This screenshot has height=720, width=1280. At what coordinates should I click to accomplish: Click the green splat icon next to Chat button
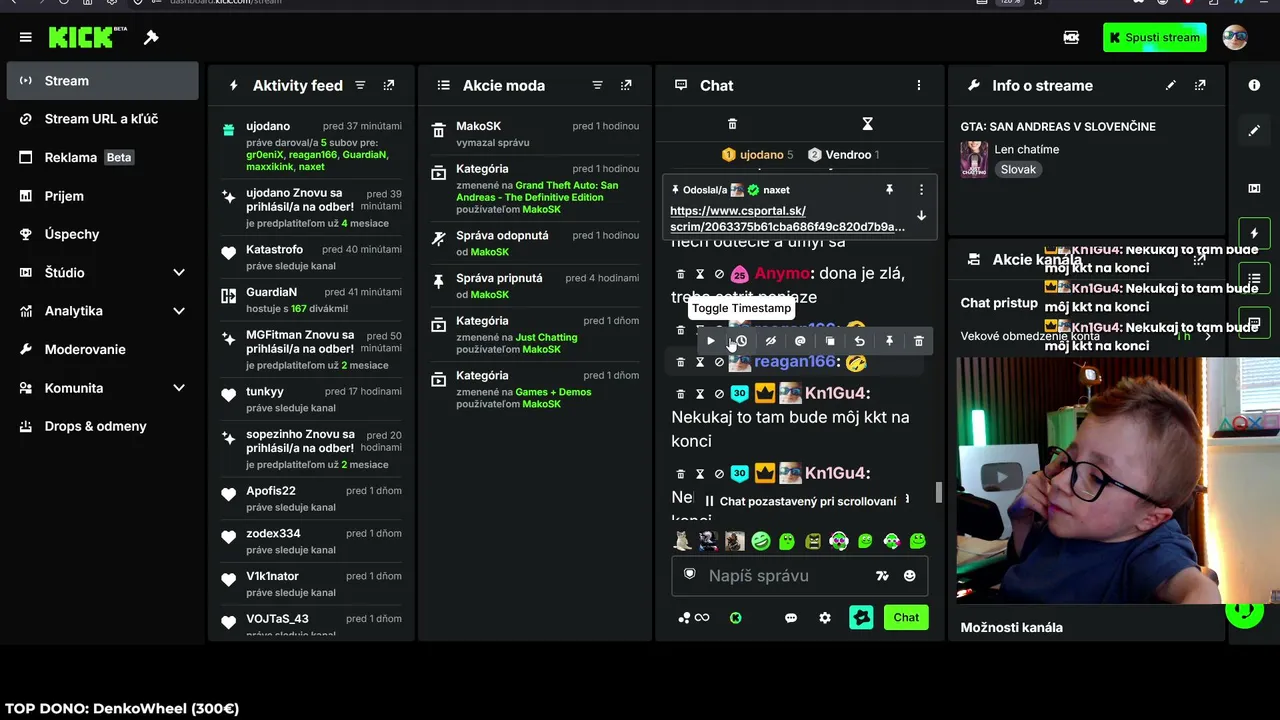pos(861,618)
